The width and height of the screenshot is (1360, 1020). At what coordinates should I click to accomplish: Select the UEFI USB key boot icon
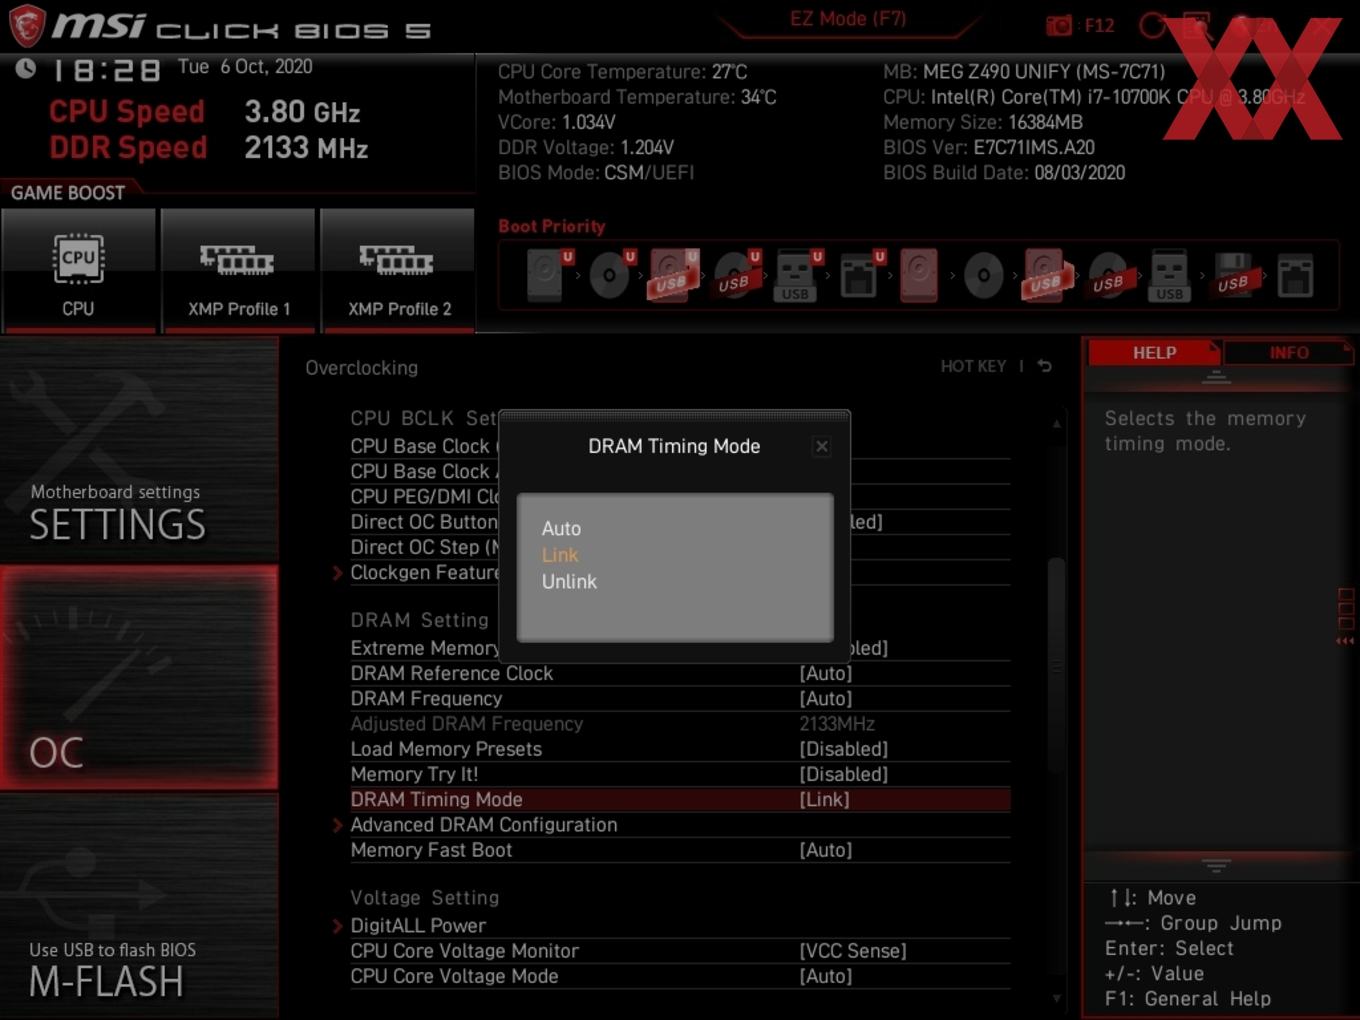click(797, 275)
